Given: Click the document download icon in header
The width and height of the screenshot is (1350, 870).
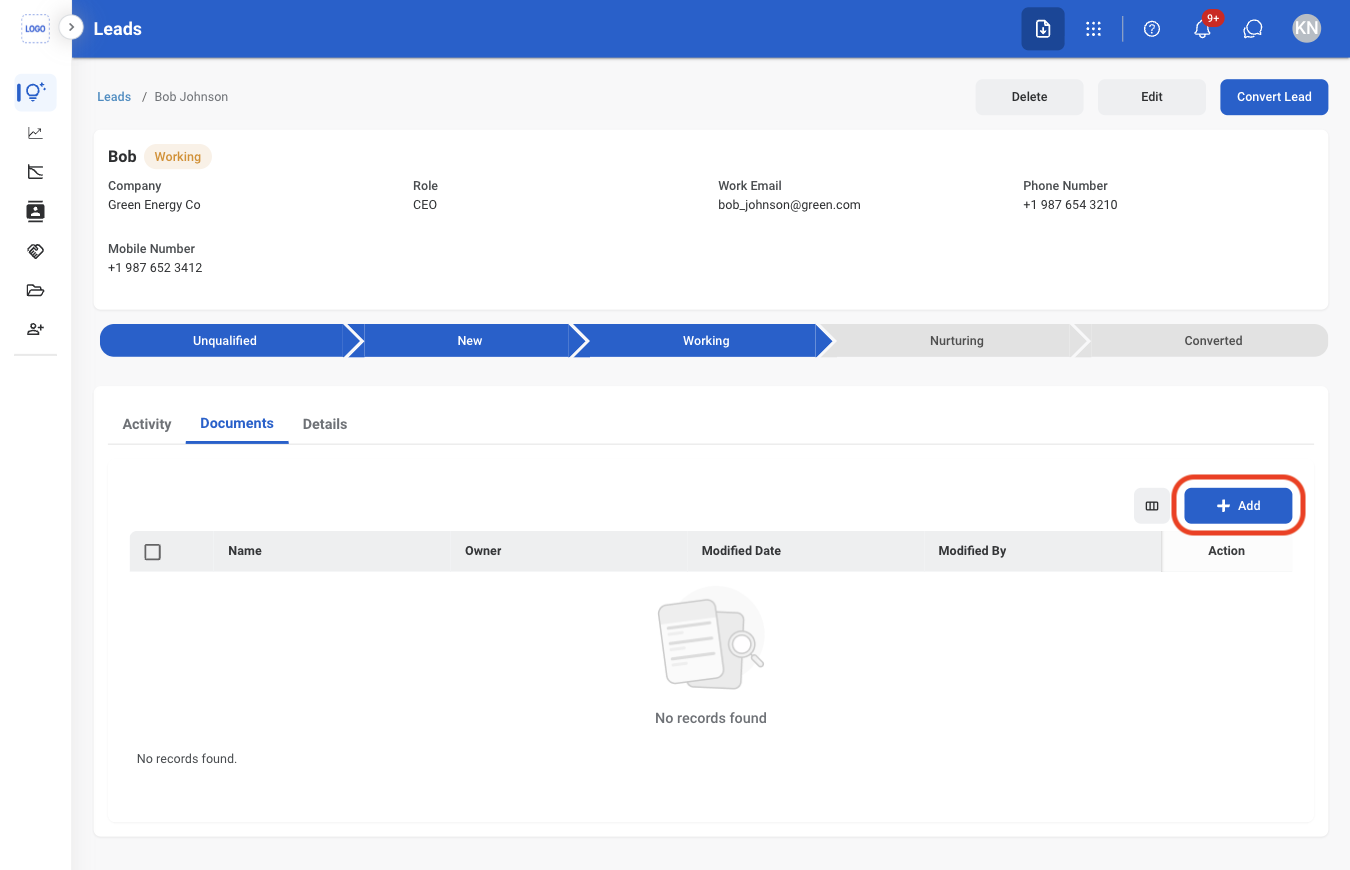Looking at the screenshot, I should [x=1043, y=29].
